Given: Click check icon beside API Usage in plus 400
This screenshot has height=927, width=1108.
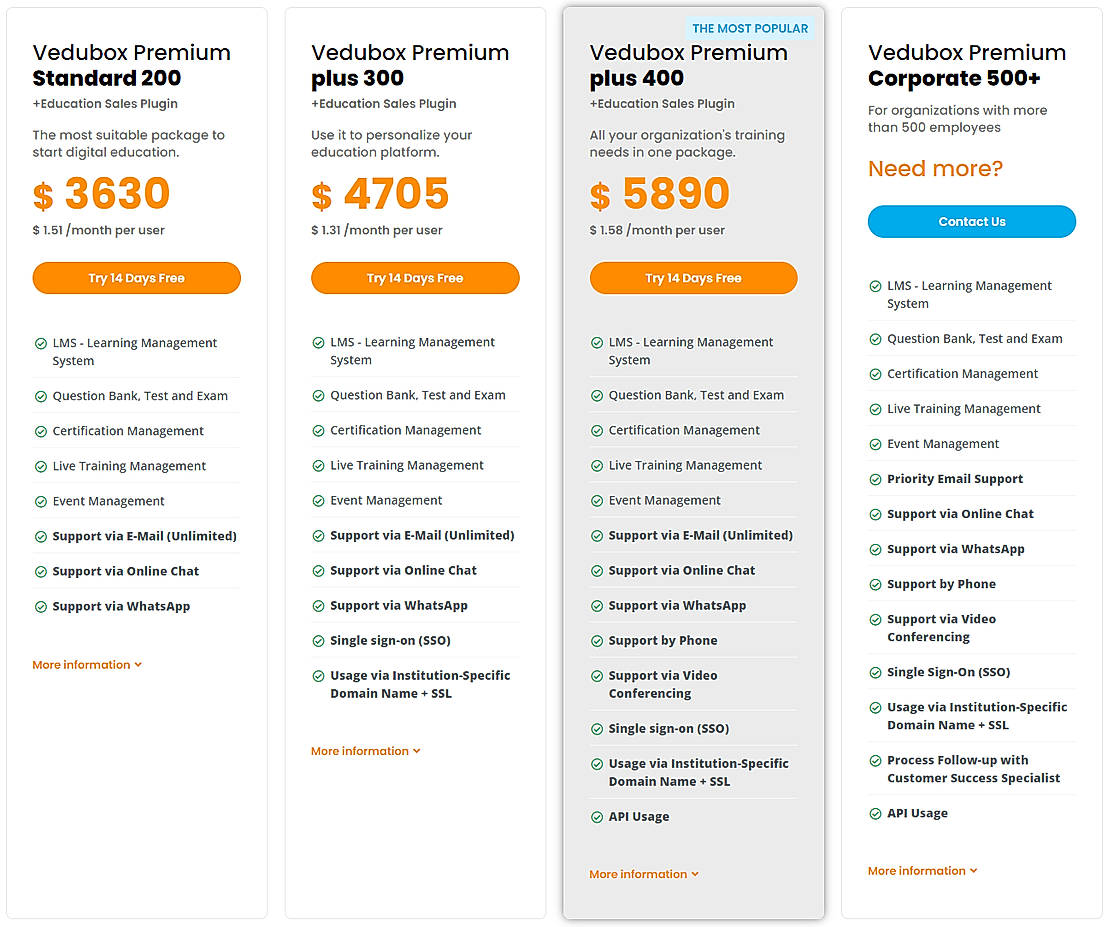Looking at the screenshot, I should click(597, 817).
